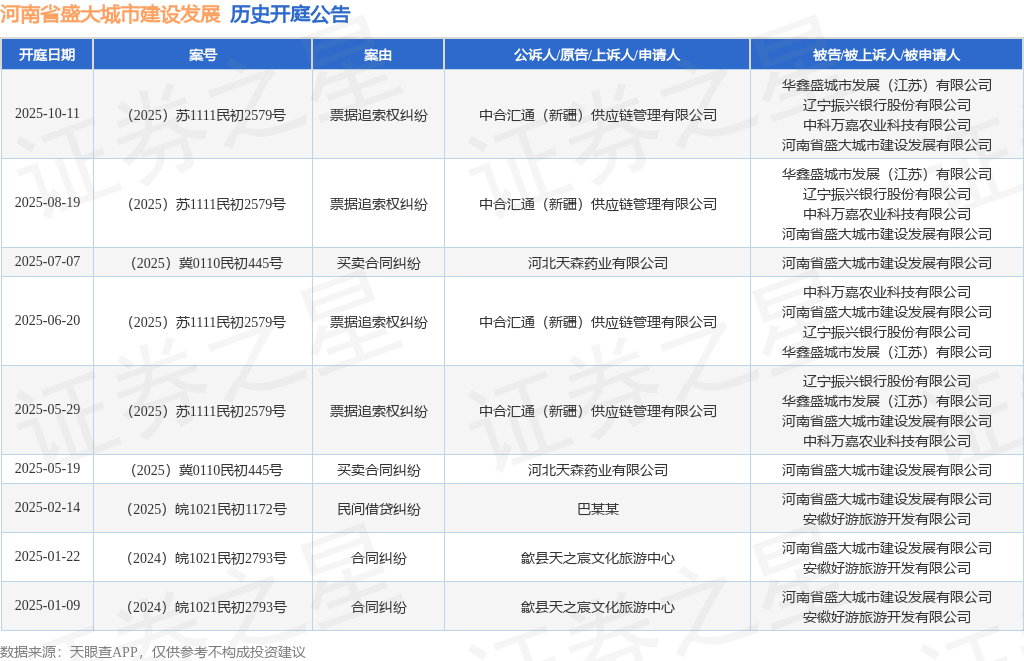Click 辽宁振兴银行股份有限公司 in 2025-10-11 row
1024x661 pixels.
point(887,105)
